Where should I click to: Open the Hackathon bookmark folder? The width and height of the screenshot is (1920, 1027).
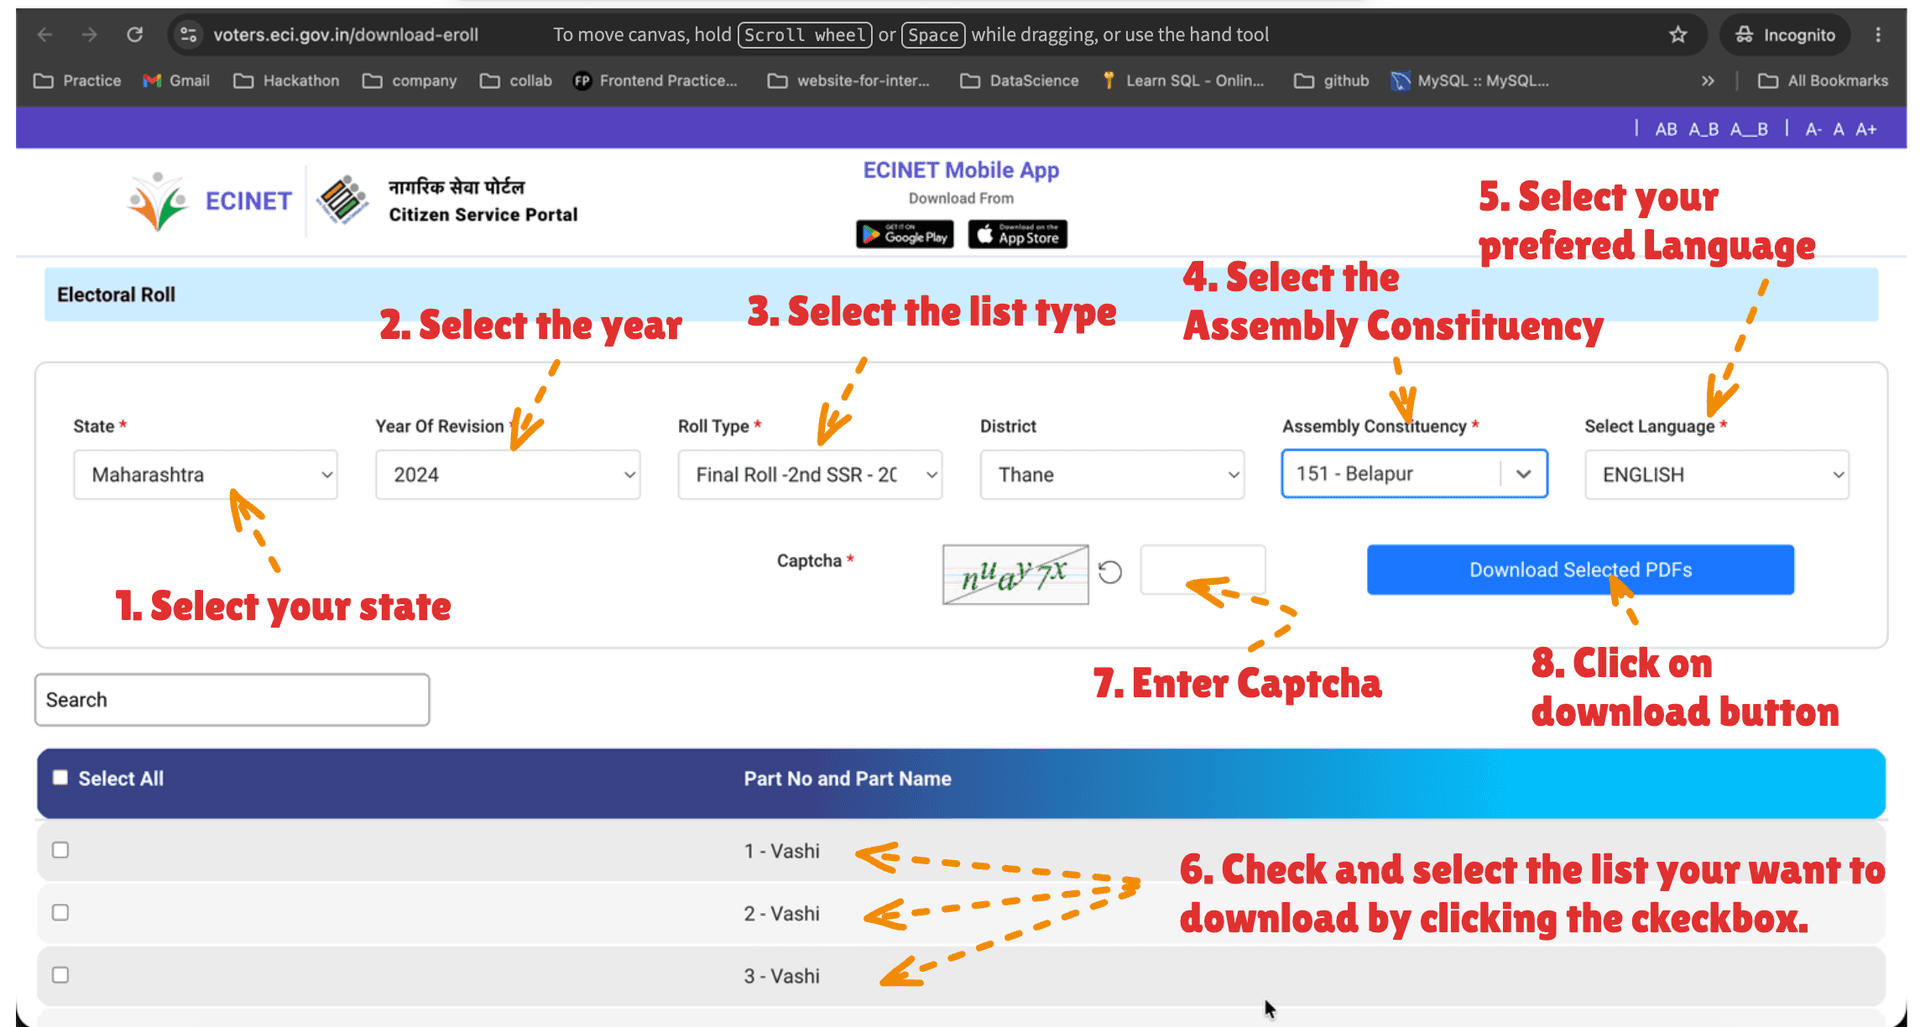287,81
